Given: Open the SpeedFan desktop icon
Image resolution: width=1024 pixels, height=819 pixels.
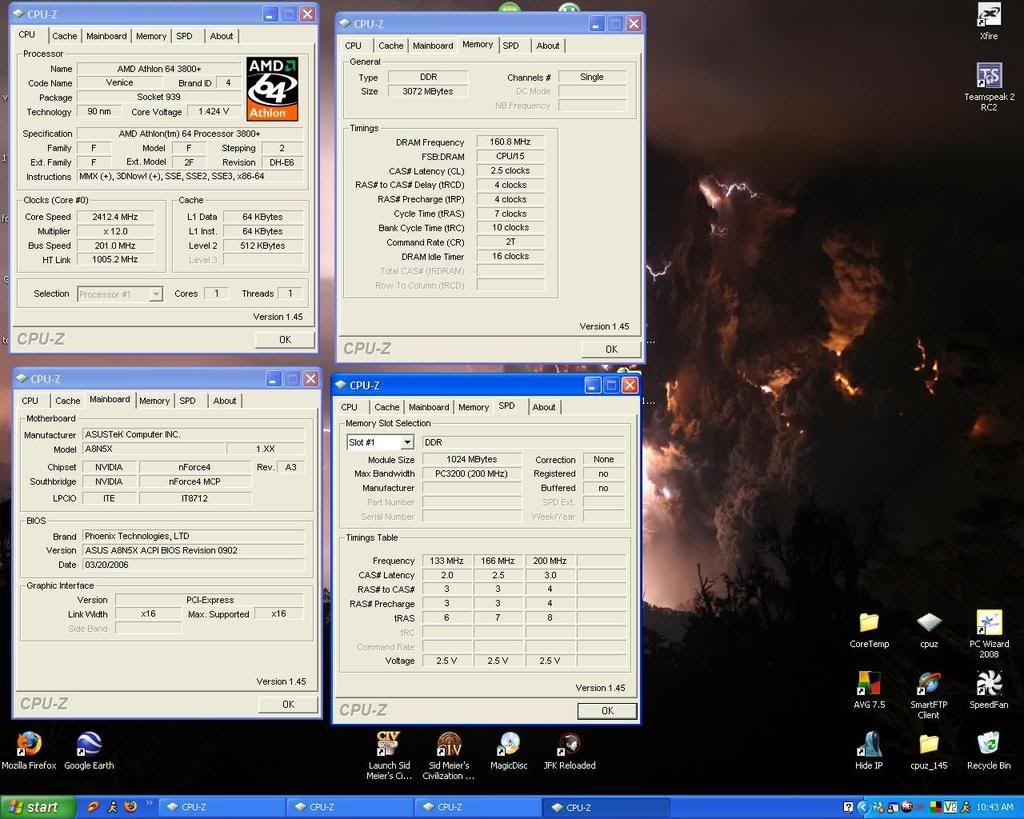Looking at the screenshot, I should pos(989,690).
